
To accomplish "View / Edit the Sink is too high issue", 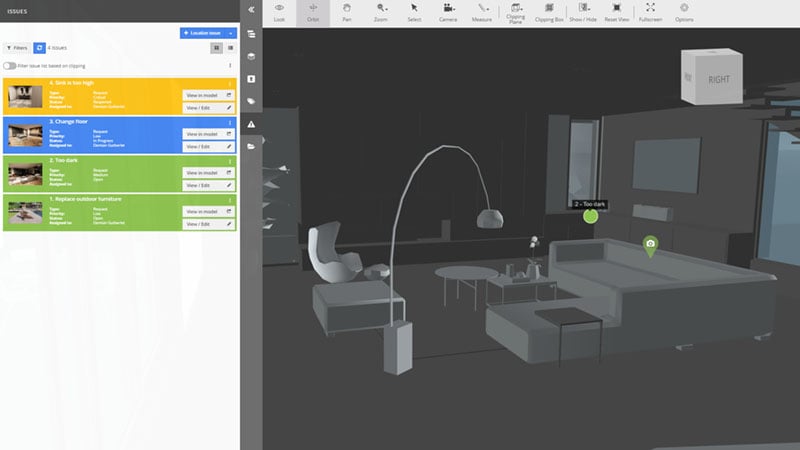I will pyautogui.click(x=208, y=108).
